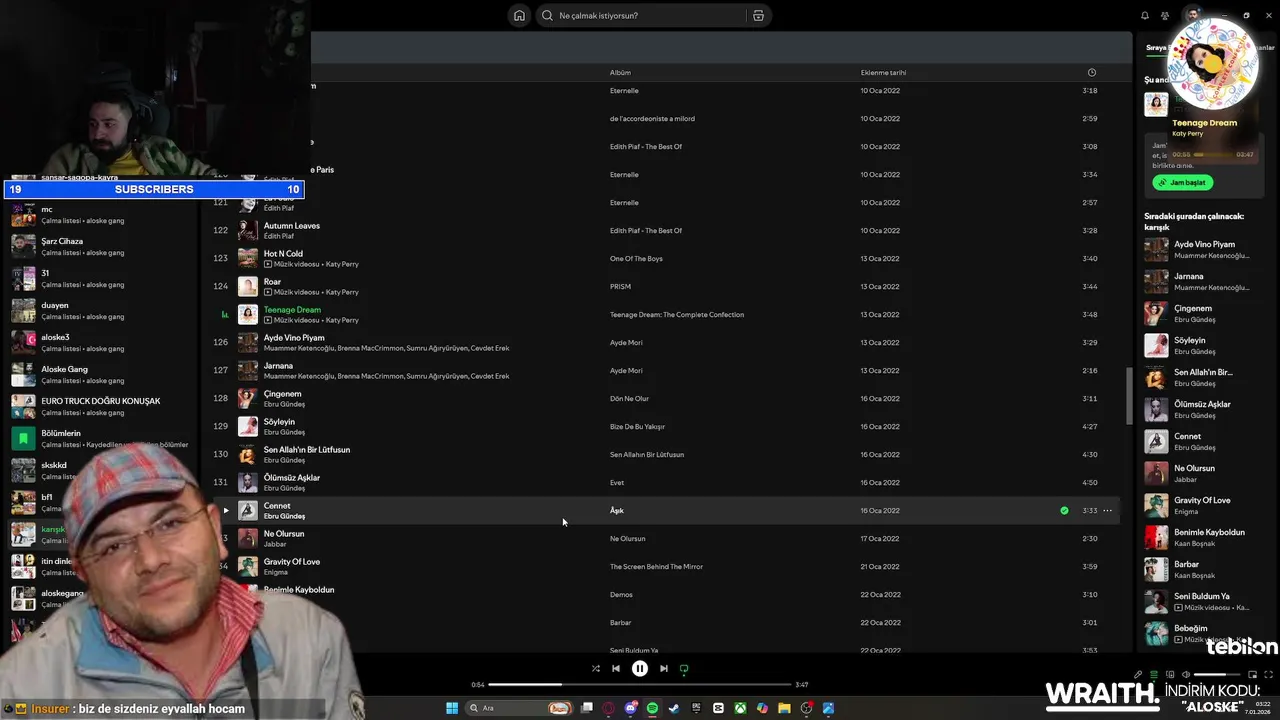Image resolution: width=1280 pixels, height=720 pixels.
Task: Open Discord from the taskbar
Action: (630, 708)
